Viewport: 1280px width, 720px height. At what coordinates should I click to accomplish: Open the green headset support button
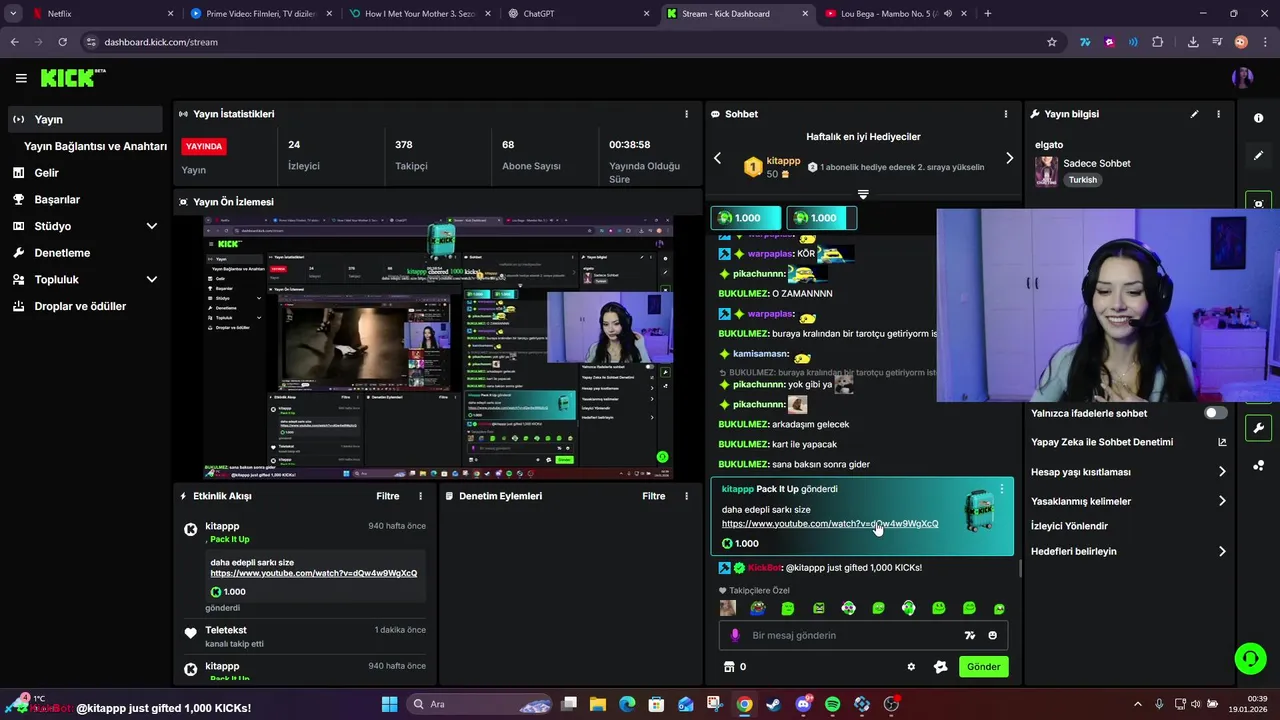pyautogui.click(x=1250, y=658)
